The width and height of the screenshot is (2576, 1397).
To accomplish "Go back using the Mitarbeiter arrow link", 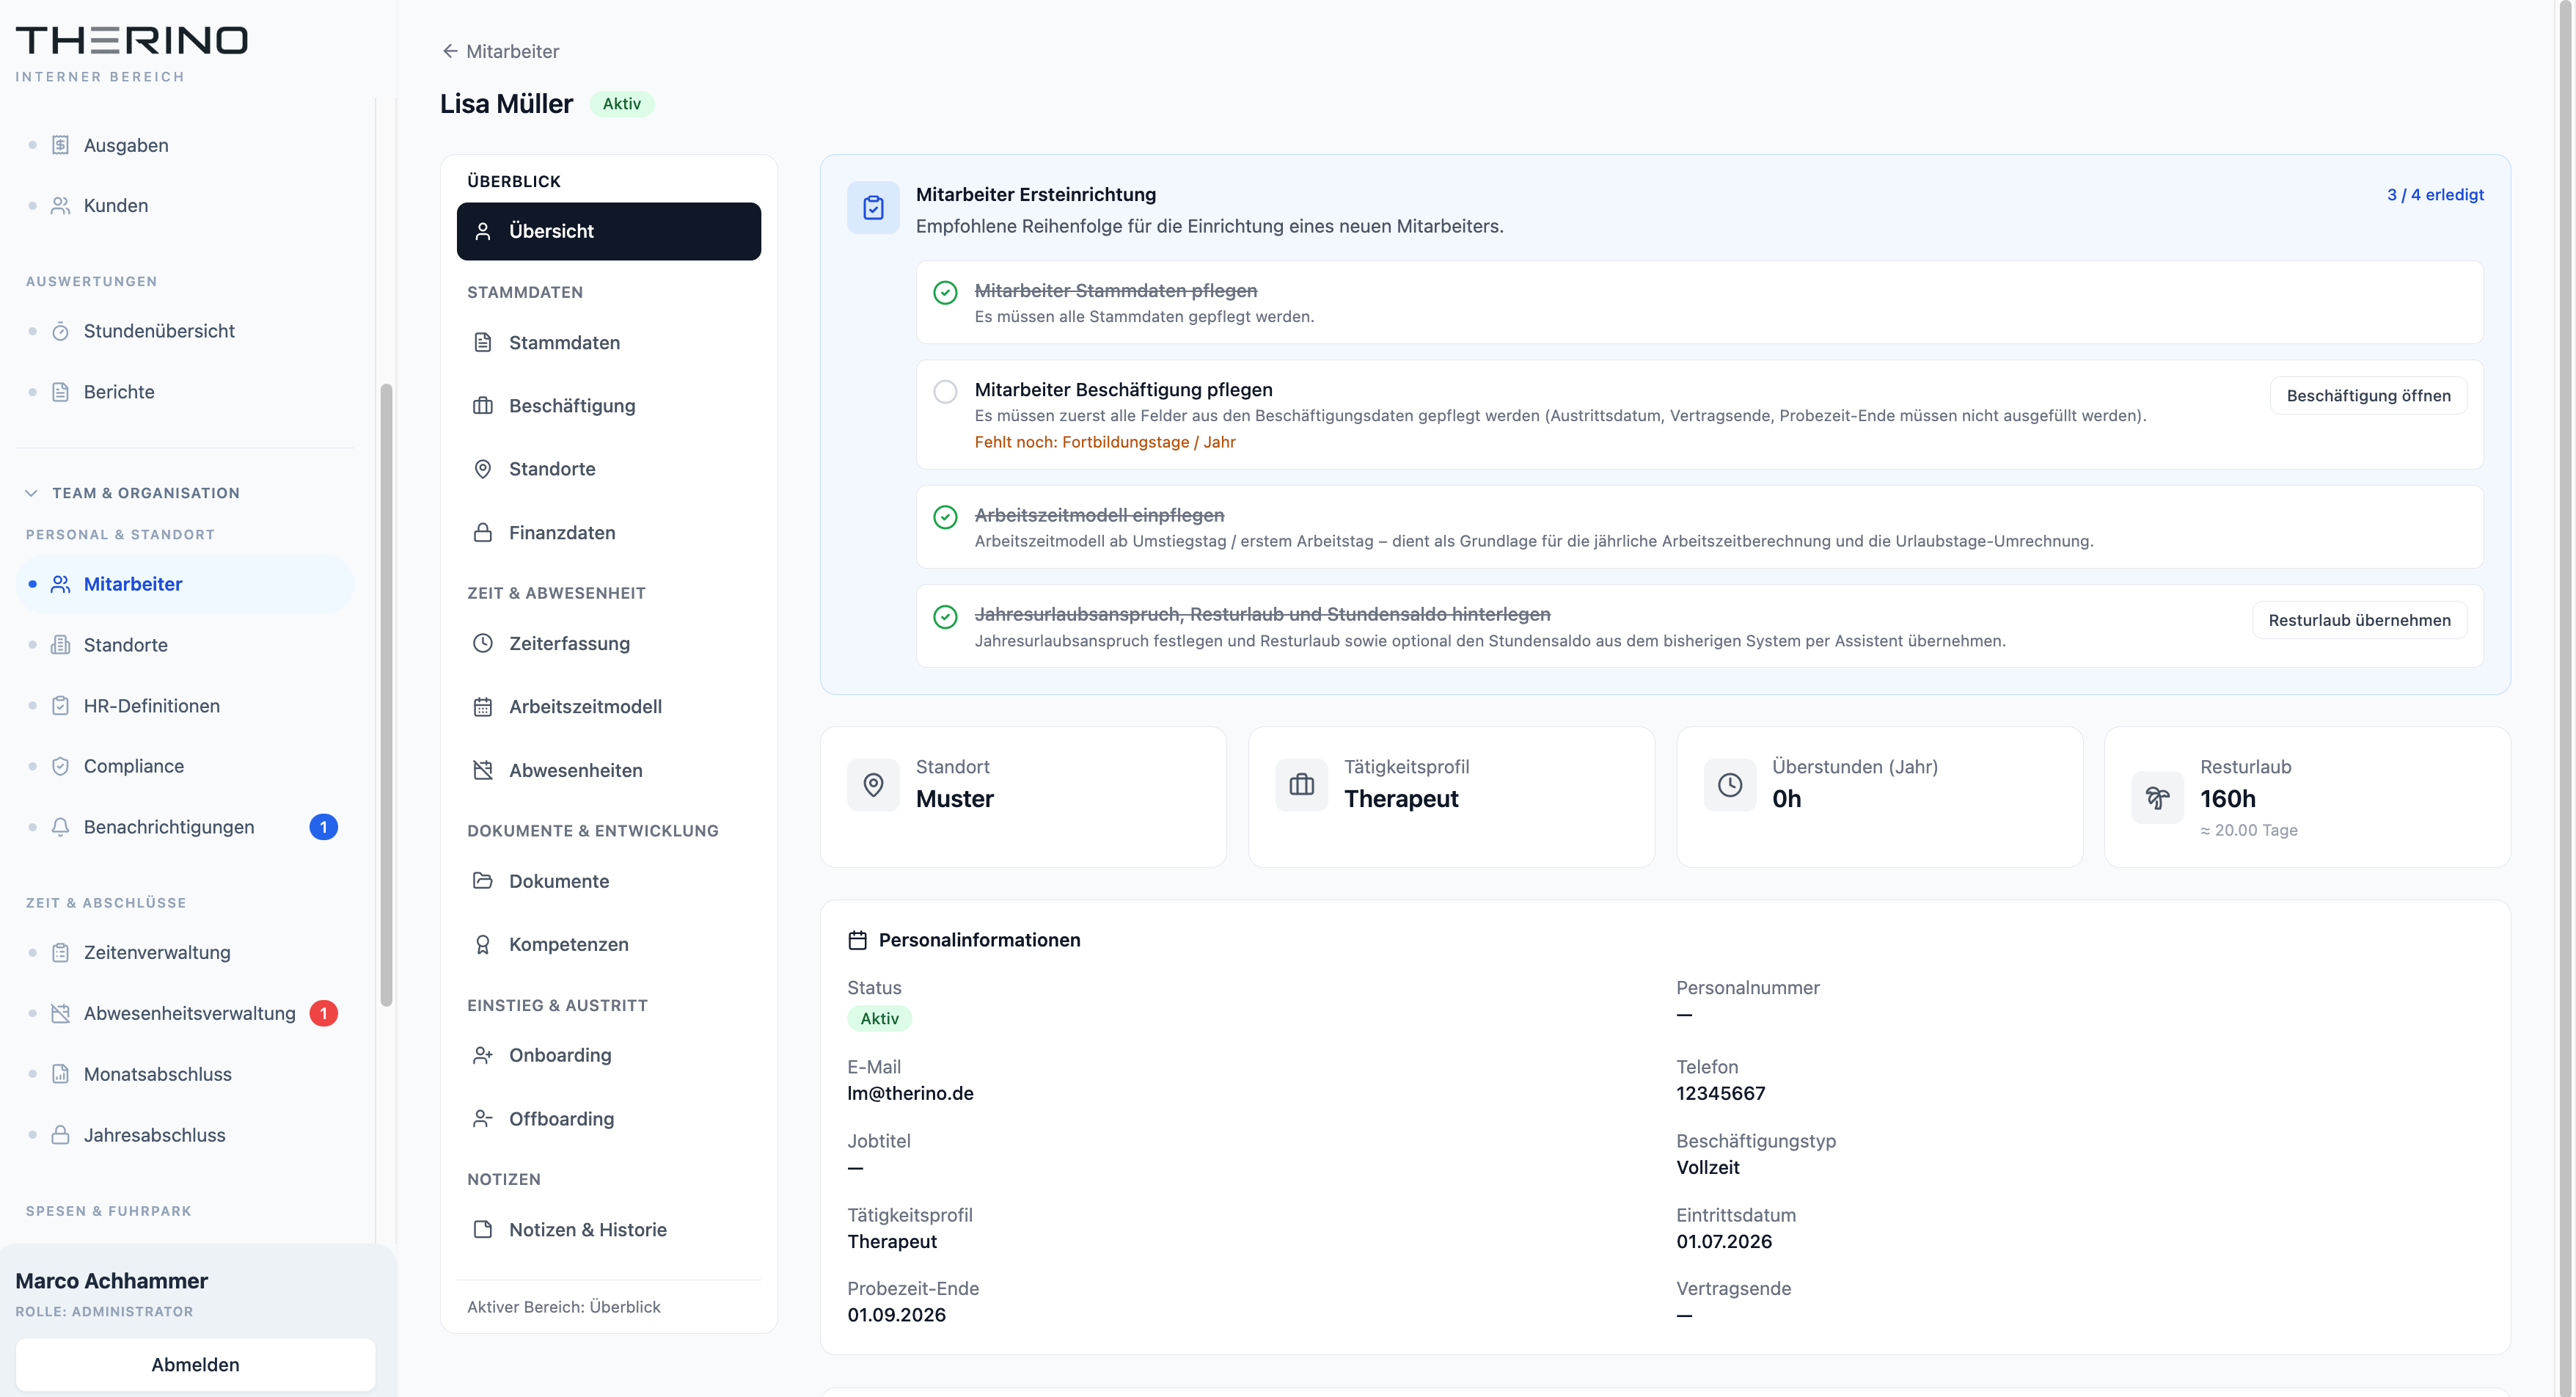I will tap(500, 51).
